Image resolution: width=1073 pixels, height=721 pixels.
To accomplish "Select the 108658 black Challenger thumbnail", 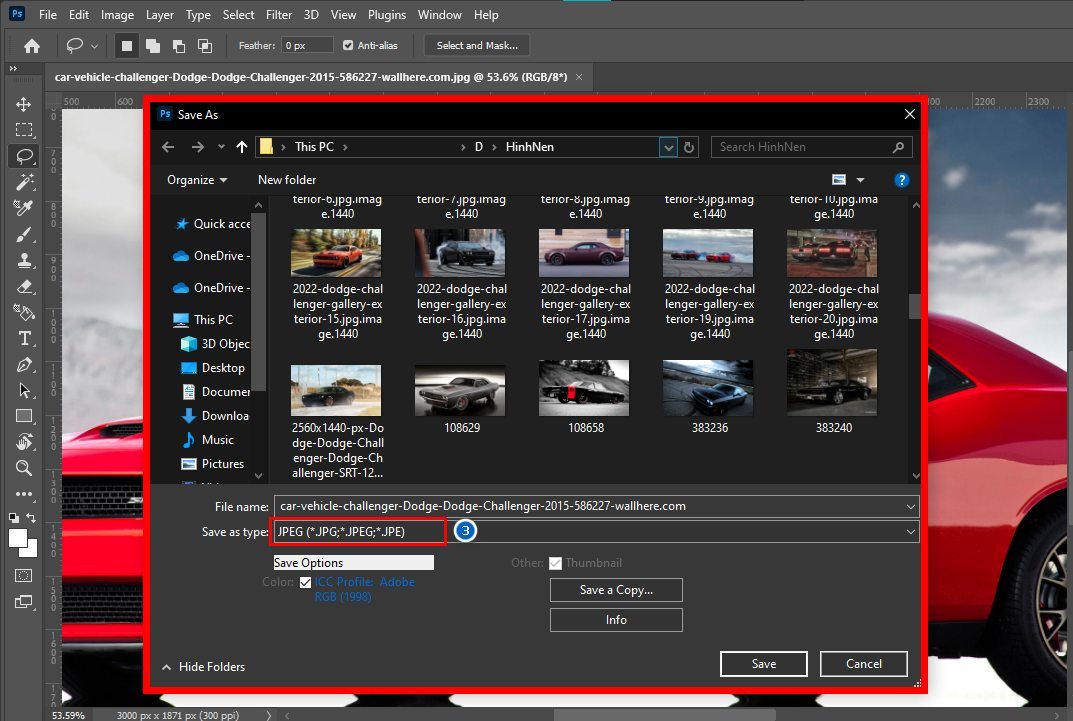I will pos(584,388).
